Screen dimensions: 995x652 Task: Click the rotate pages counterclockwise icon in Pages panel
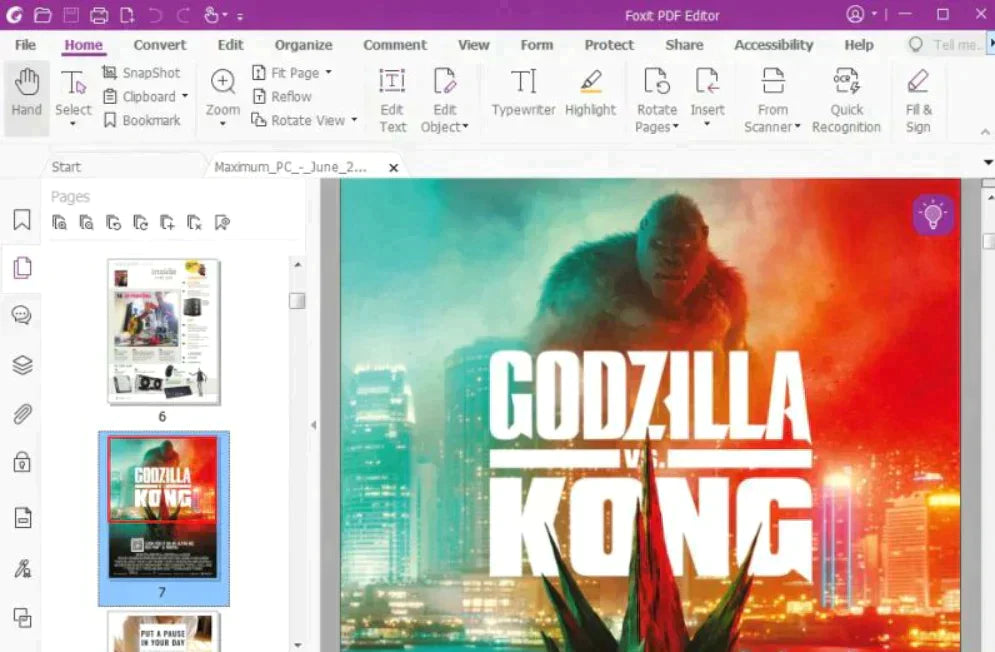(114, 223)
